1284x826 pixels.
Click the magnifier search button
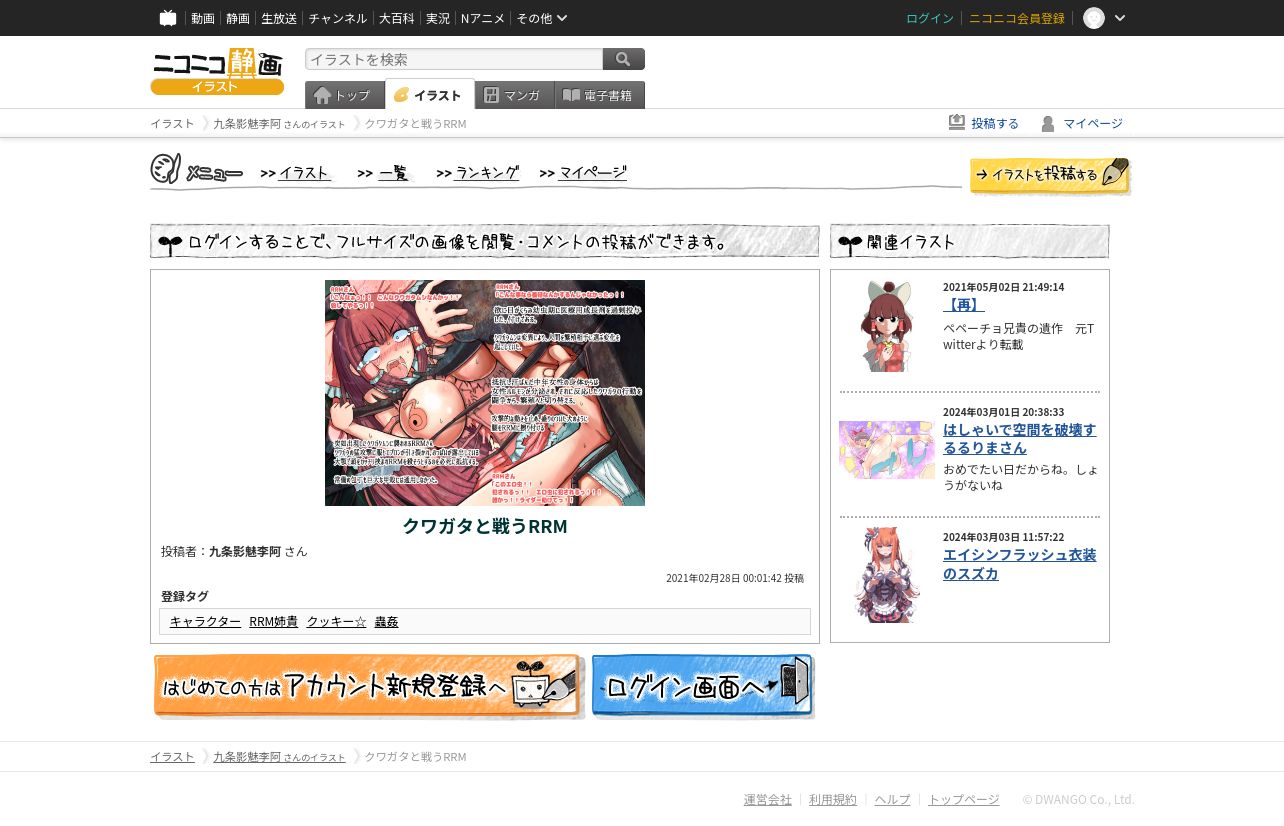pos(624,59)
